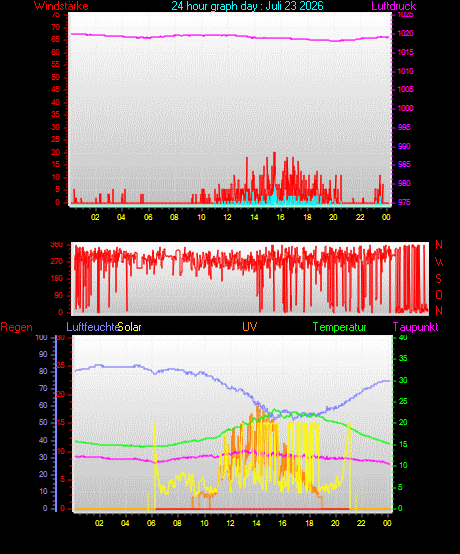The image size is (460, 554).
Task: Click the blue Luftfeuchte legend label
Action: click(x=93, y=327)
